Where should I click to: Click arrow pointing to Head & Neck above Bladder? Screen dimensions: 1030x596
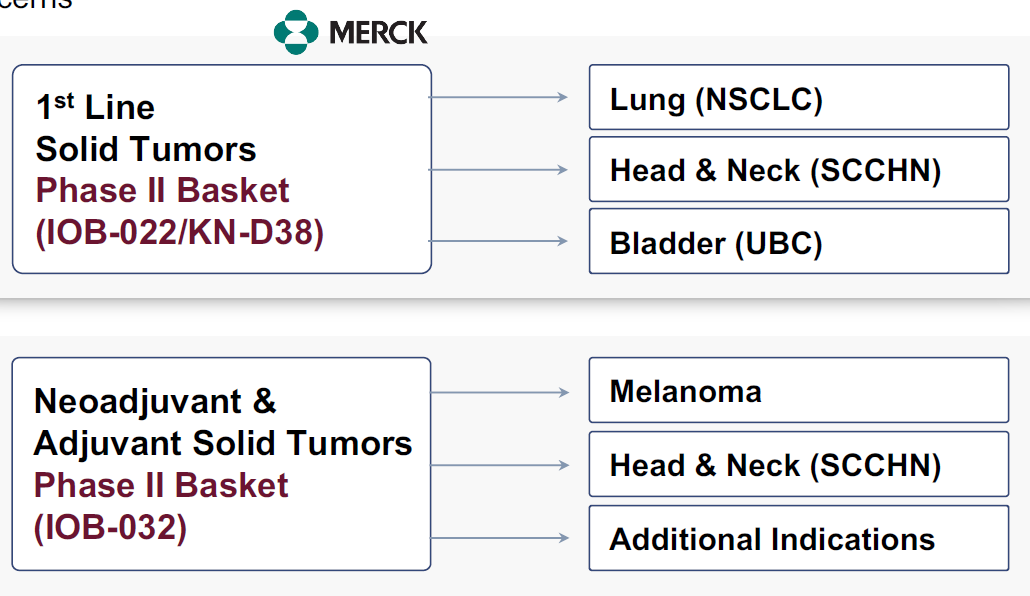tap(498, 170)
